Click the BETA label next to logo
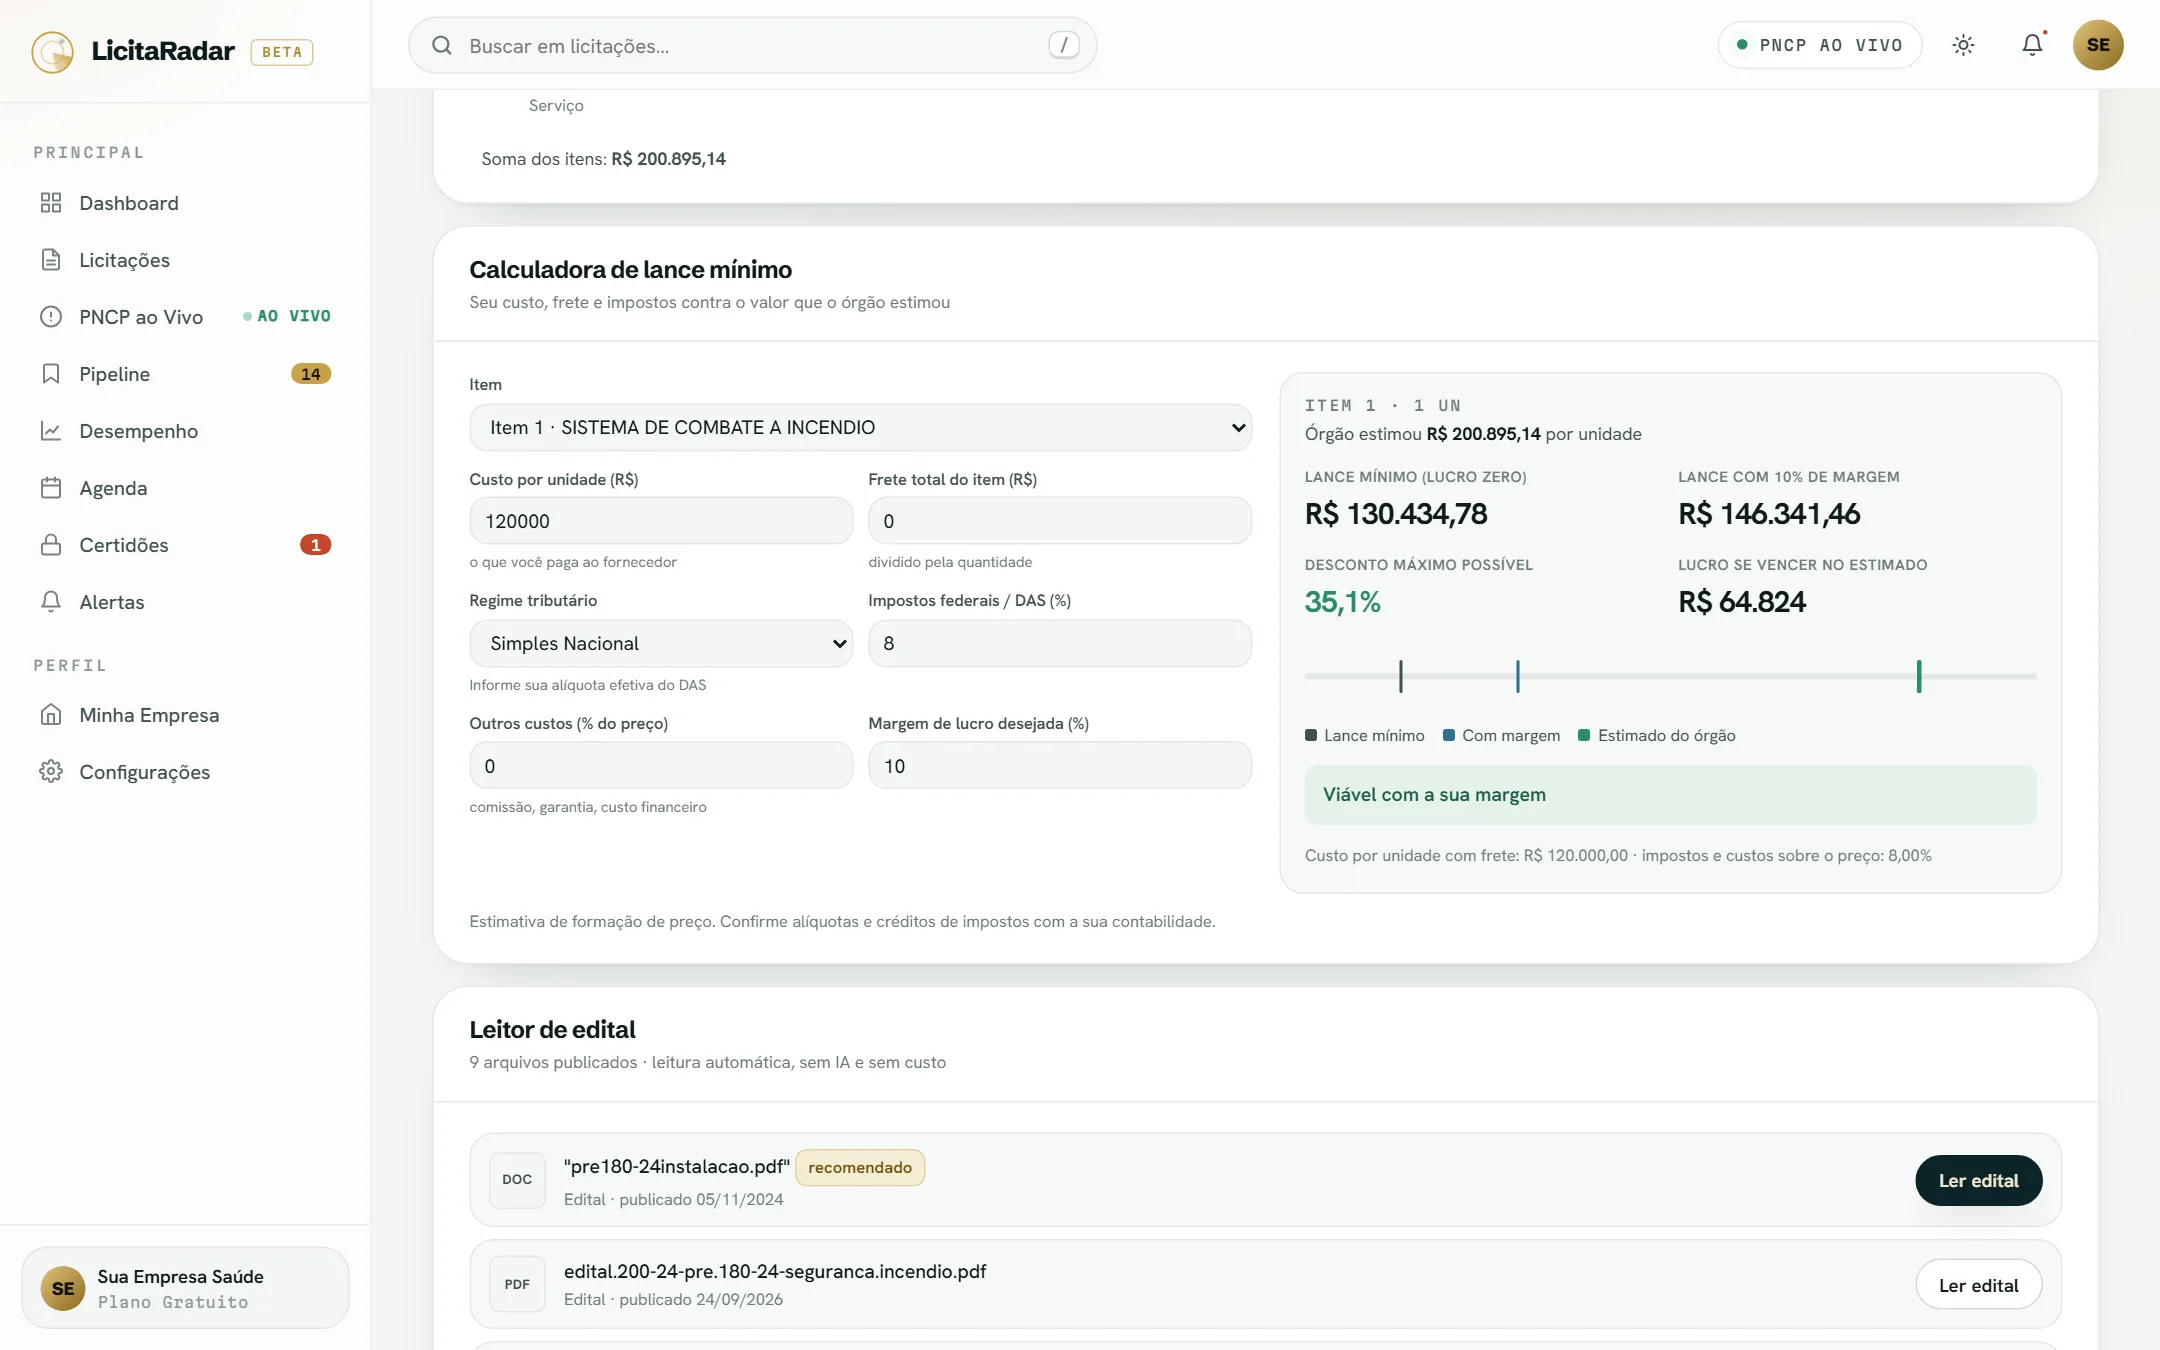Image resolution: width=2160 pixels, height=1350 pixels. (x=282, y=52)
